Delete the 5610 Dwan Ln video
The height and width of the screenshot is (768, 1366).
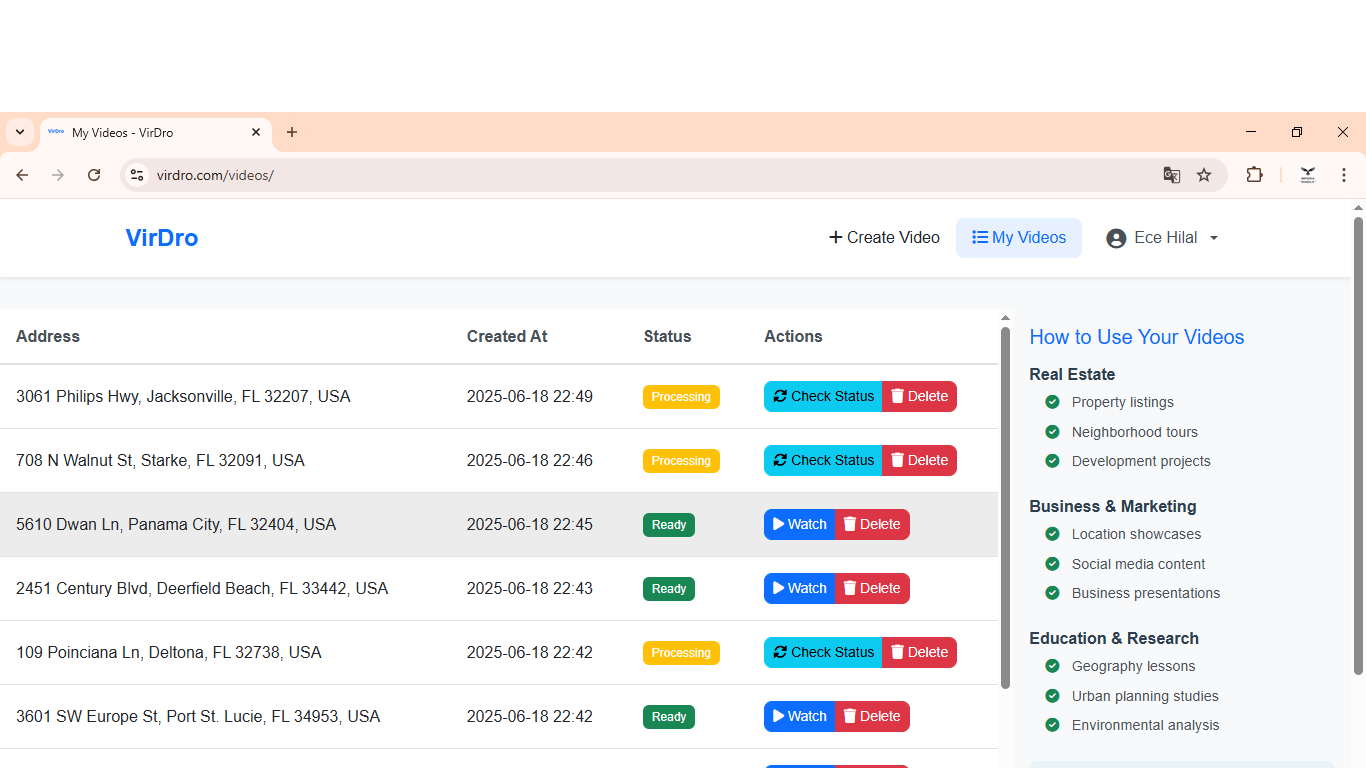pos(872,525)
